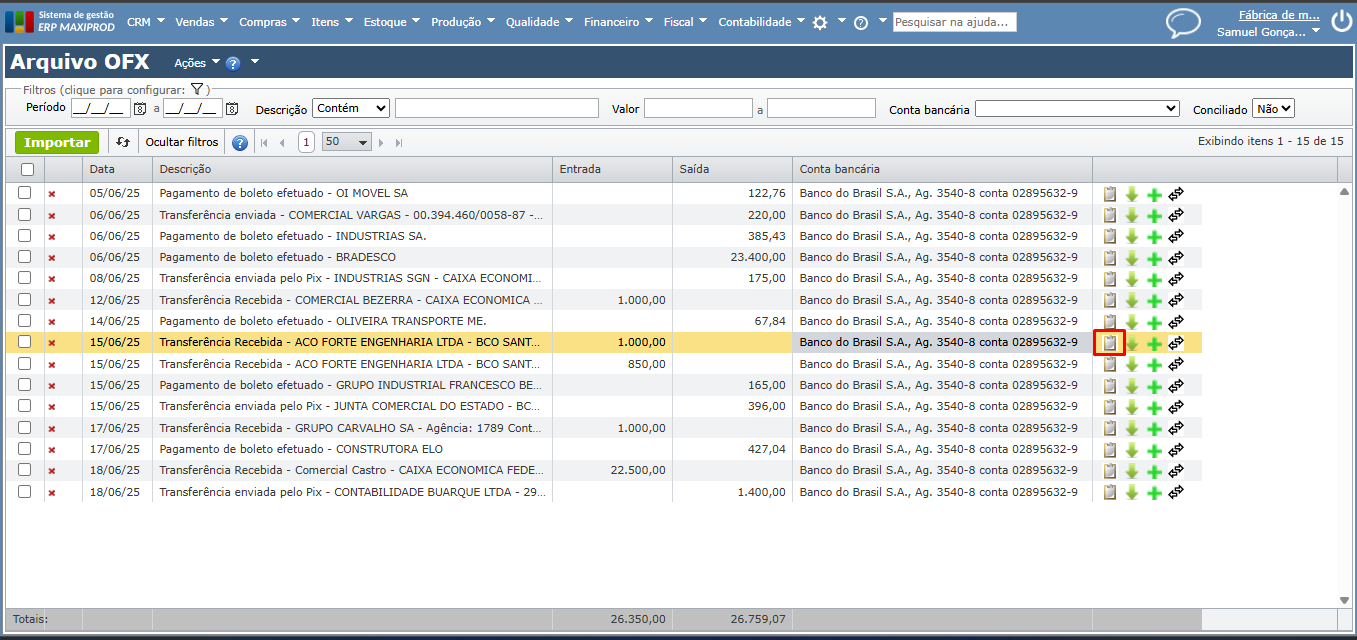This screenshot has width=1357, height=640.
Task: Click the power logout icon
Action: 1341,22
